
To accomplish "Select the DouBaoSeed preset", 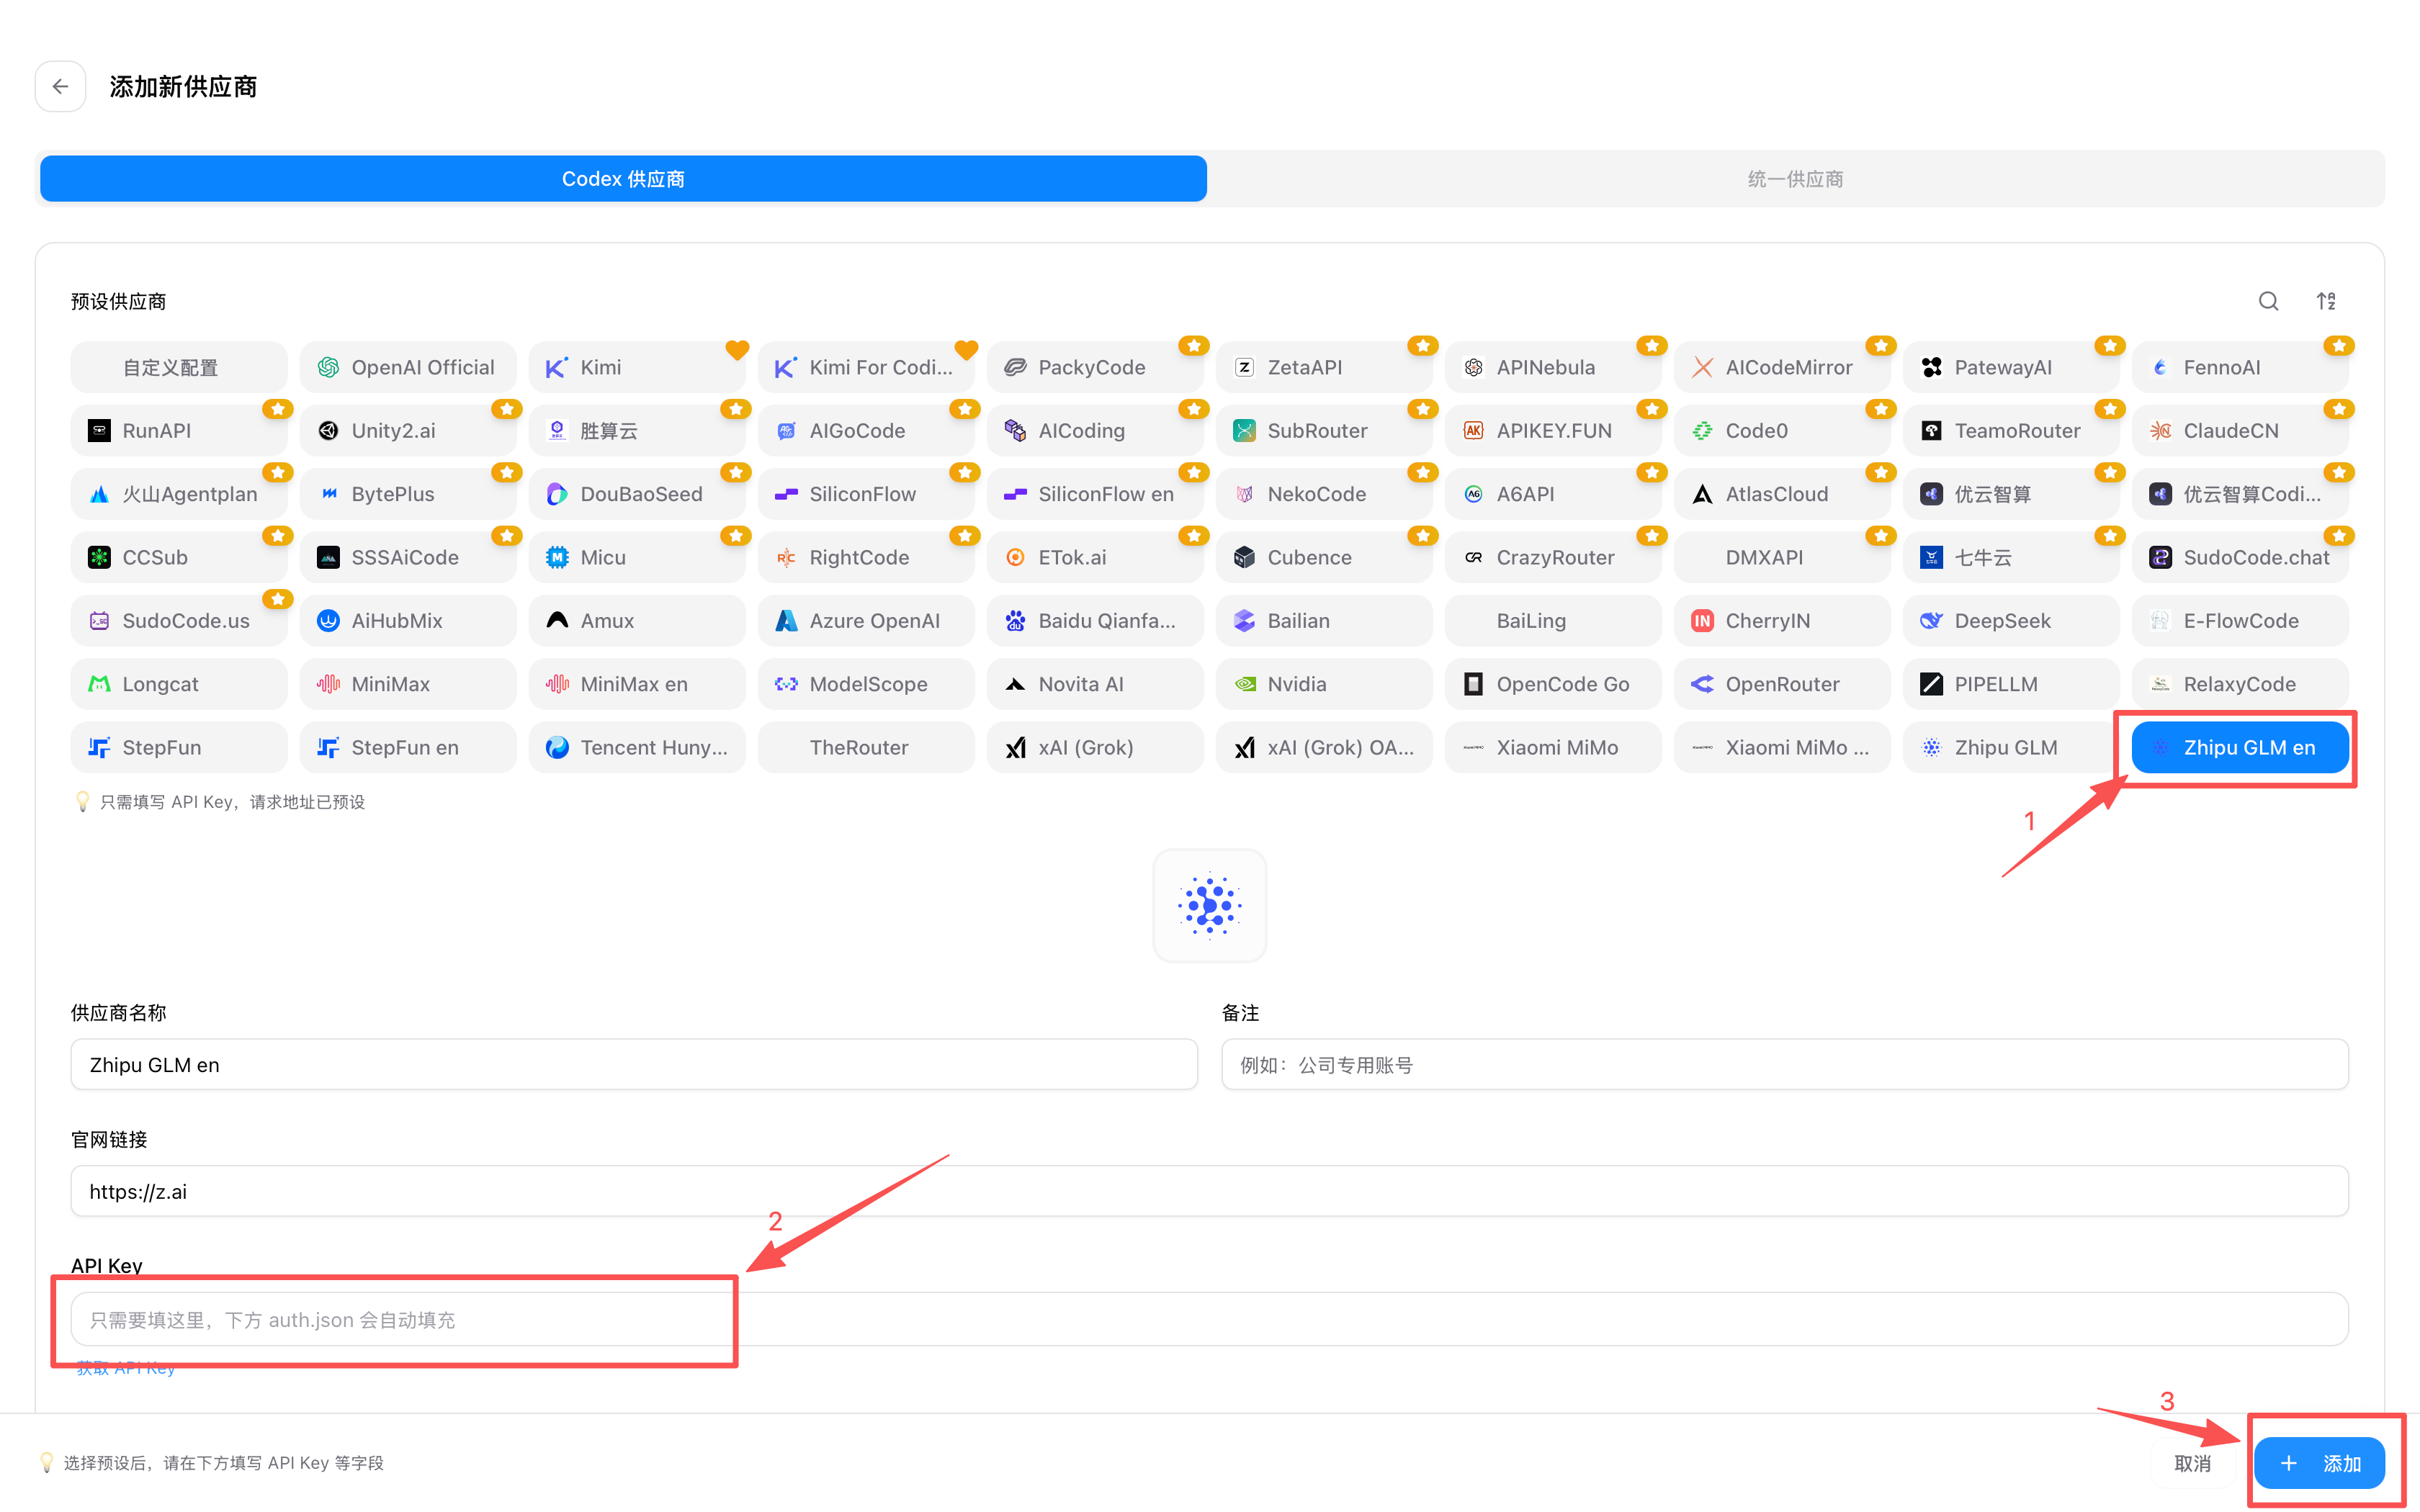I will pos(637,494).
